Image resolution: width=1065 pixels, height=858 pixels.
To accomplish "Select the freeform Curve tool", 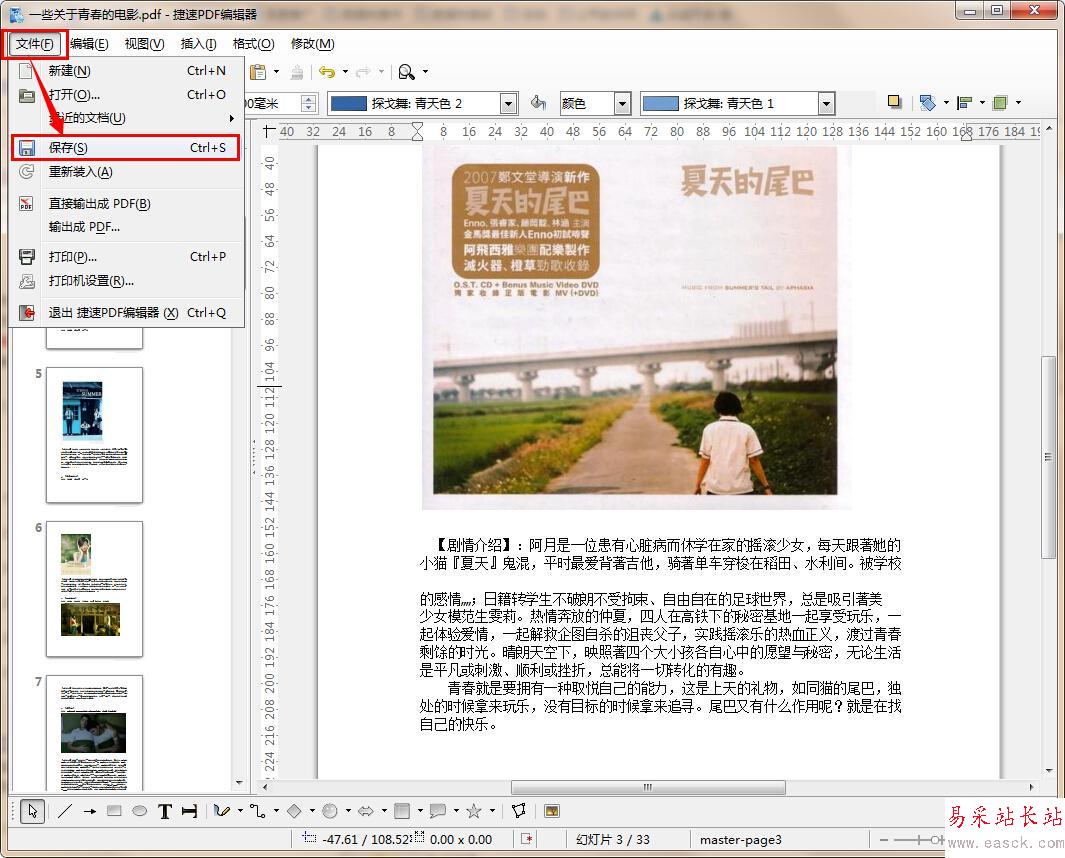I will [221, 811].
